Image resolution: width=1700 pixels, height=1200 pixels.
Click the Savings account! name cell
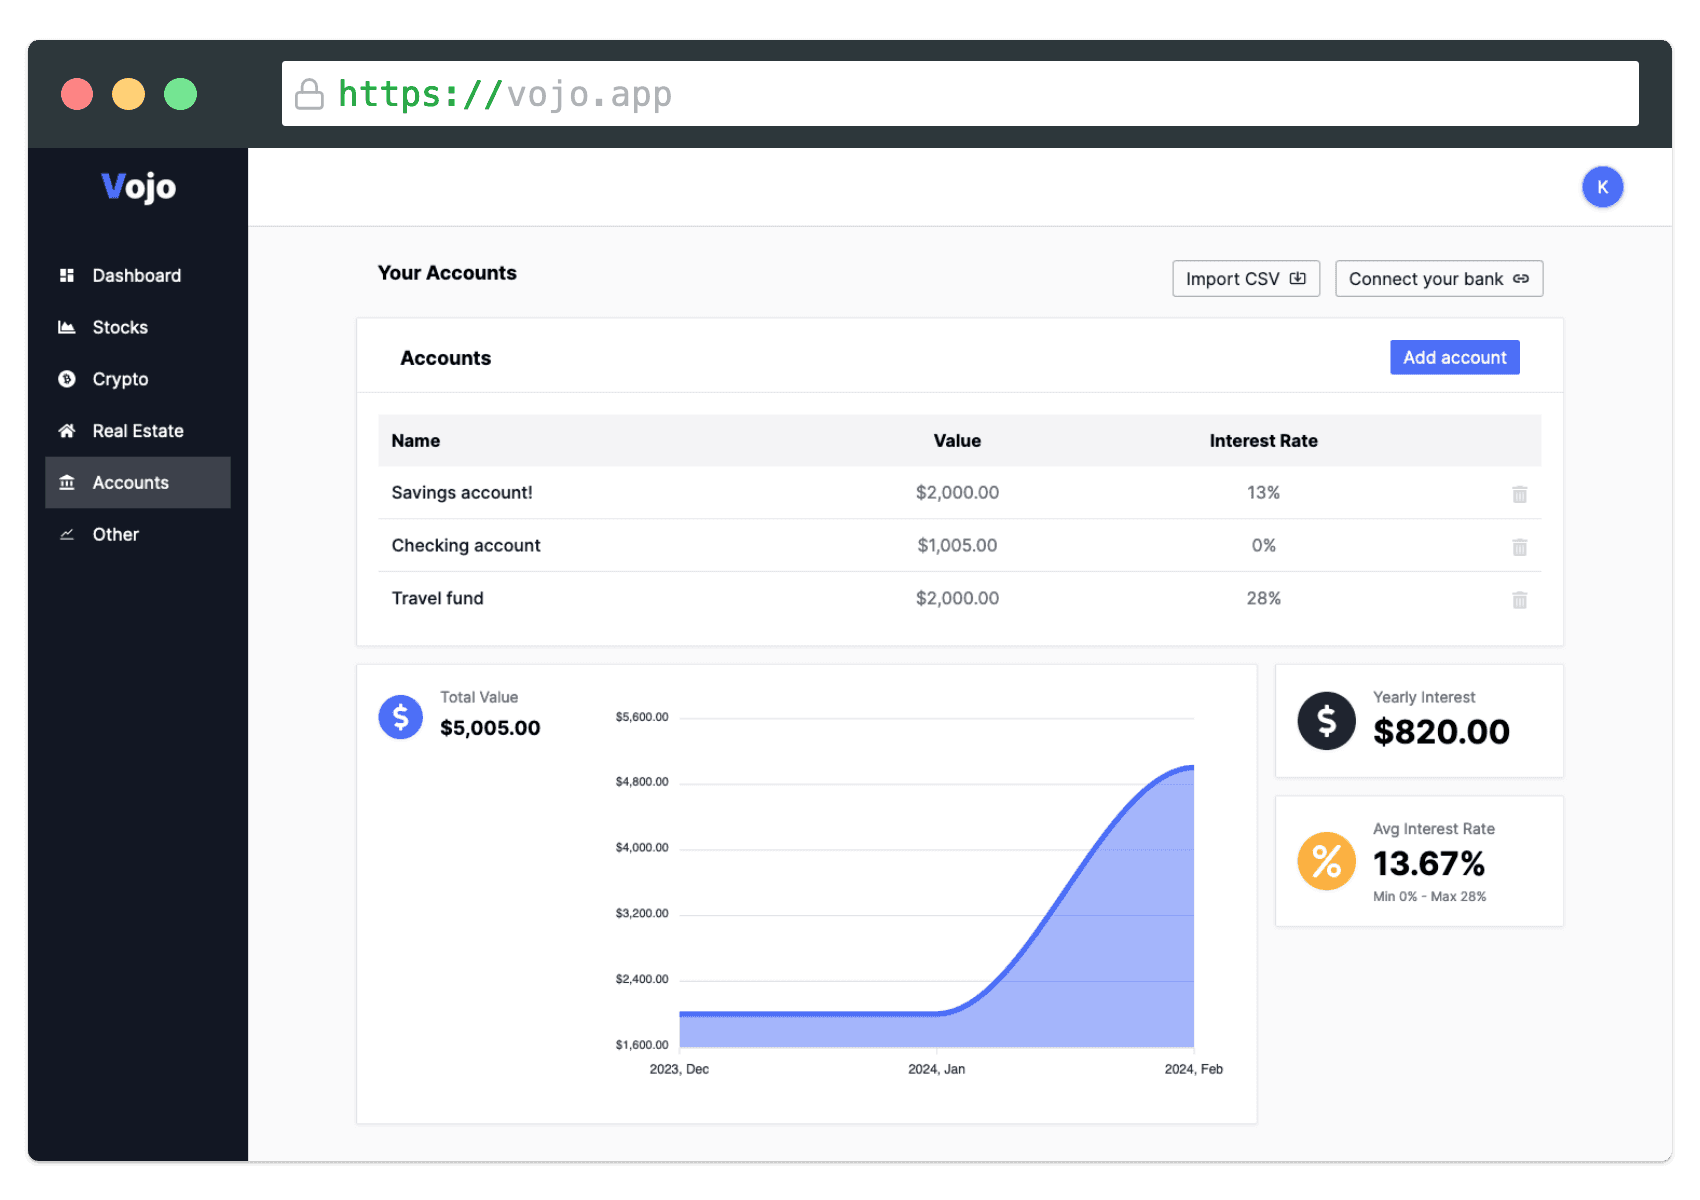click(x=462, y=492)
